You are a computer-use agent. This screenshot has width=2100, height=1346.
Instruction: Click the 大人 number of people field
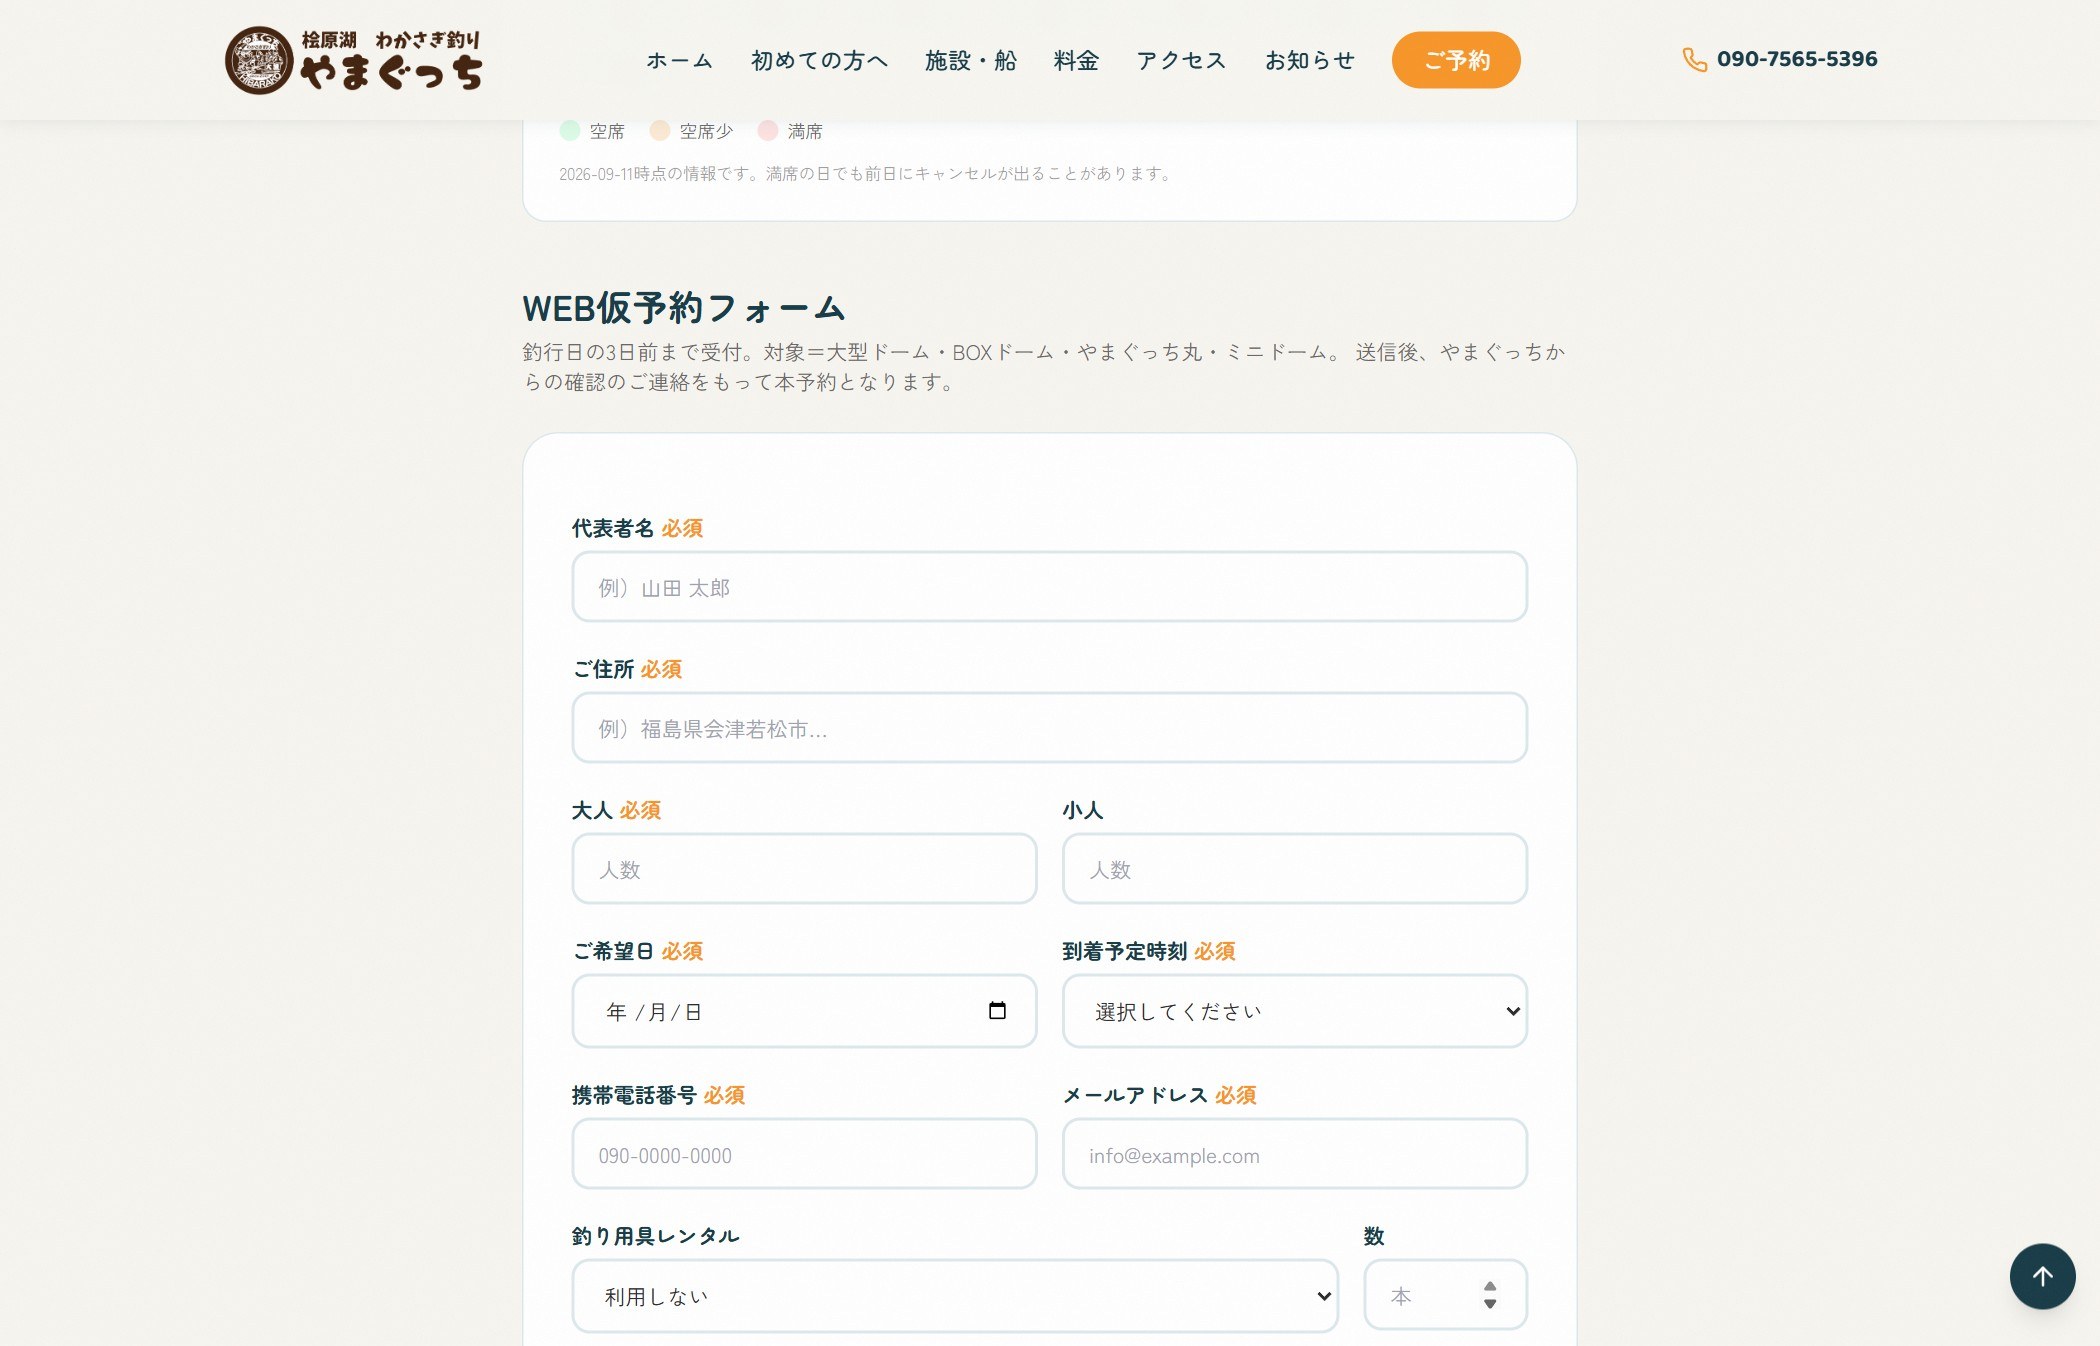(x=804, y=869)
